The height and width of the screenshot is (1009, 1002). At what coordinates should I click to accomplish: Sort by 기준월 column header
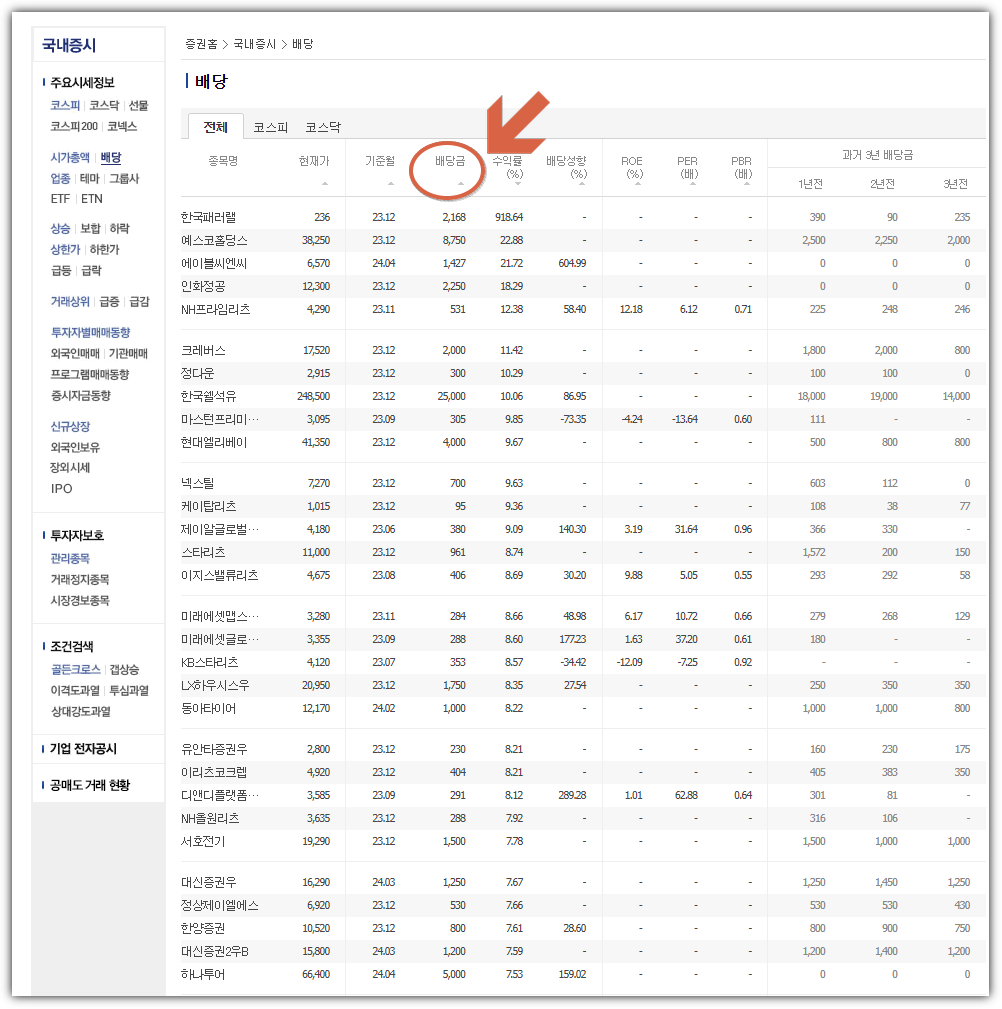coord(380,161)
